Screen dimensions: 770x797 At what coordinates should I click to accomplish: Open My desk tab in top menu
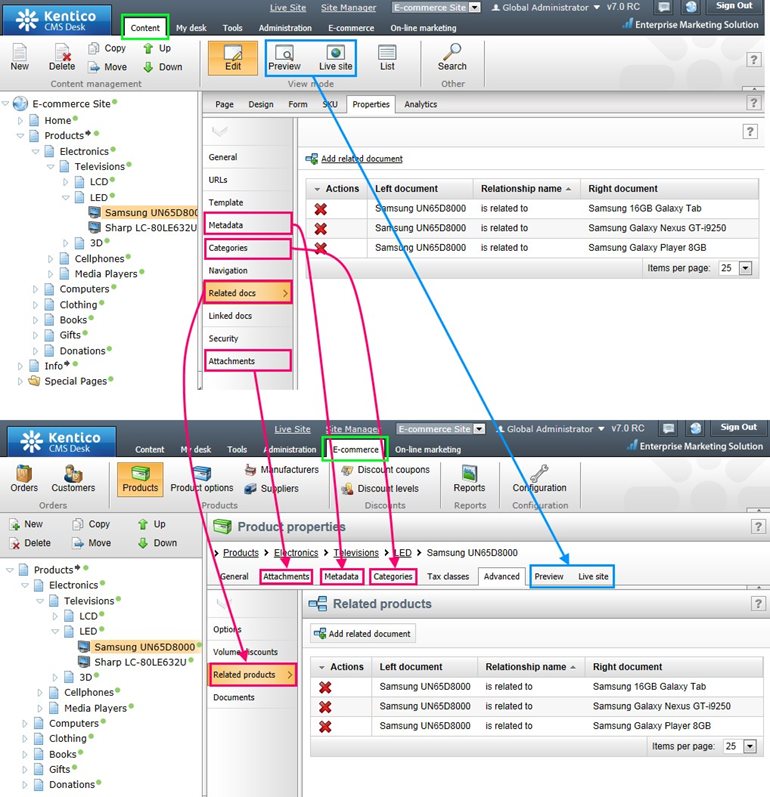(191, 28)
